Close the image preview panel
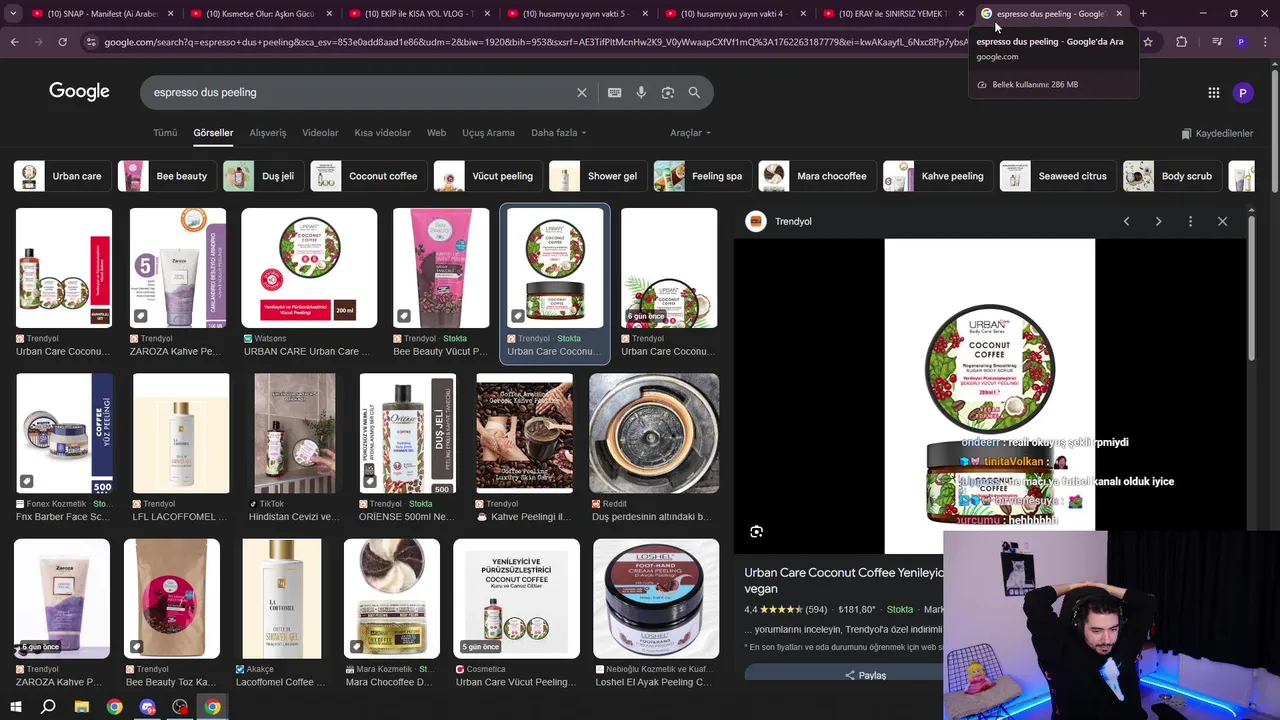The height and width of the screenshot is (720, 1280). click(1222, 221)
